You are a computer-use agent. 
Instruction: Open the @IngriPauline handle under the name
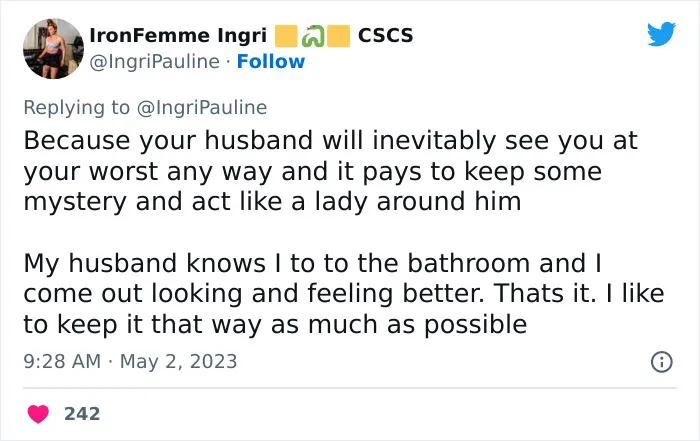154,62
